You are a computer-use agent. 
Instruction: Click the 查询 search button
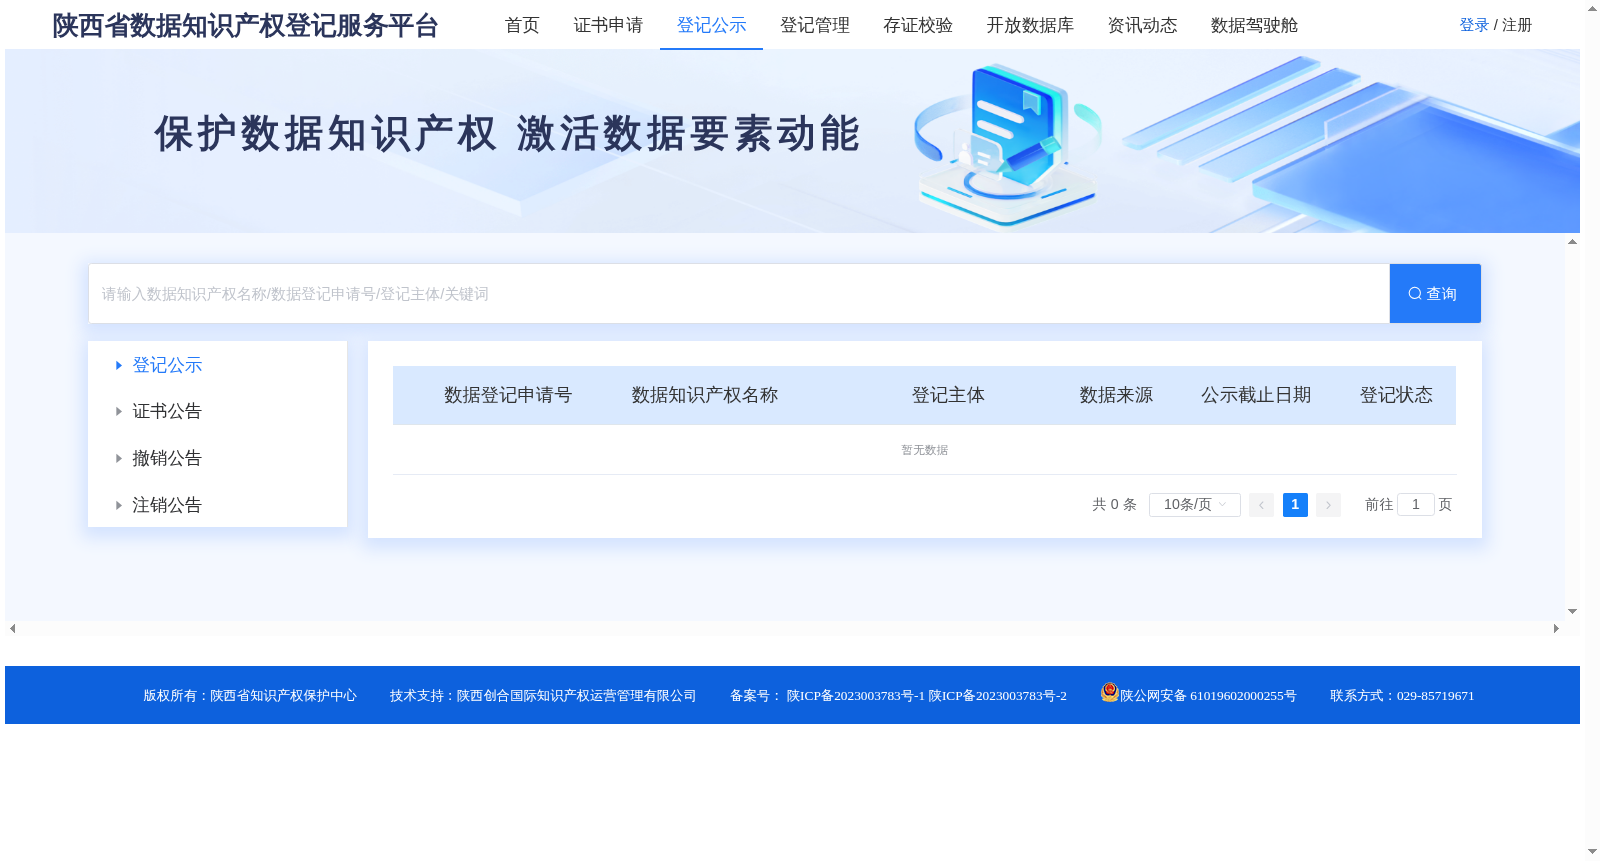(x=1435, y=293)
